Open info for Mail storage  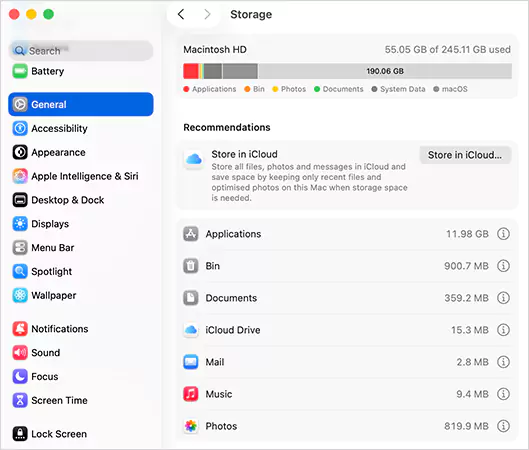pos(503,362)
